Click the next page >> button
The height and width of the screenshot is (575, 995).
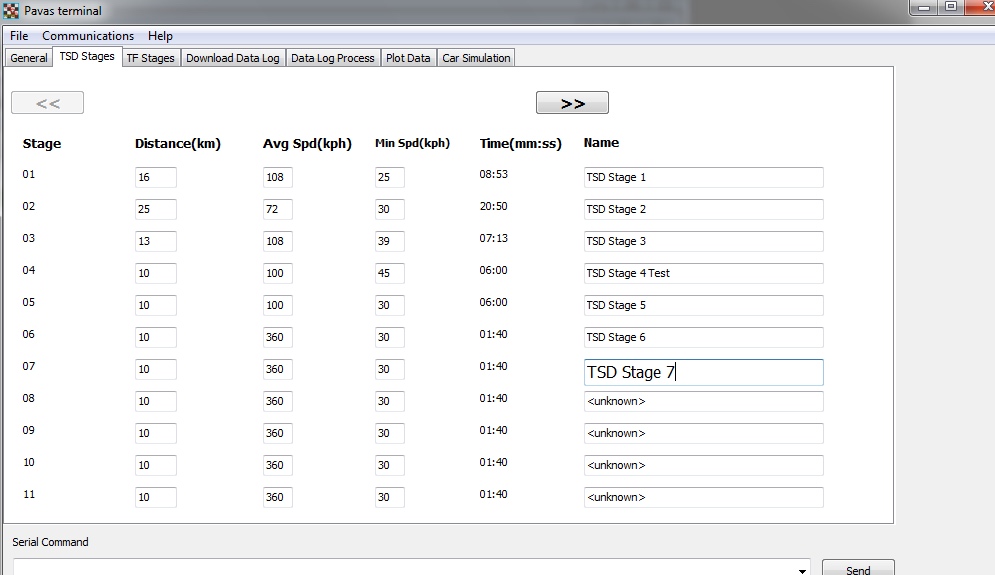[572, 103]
